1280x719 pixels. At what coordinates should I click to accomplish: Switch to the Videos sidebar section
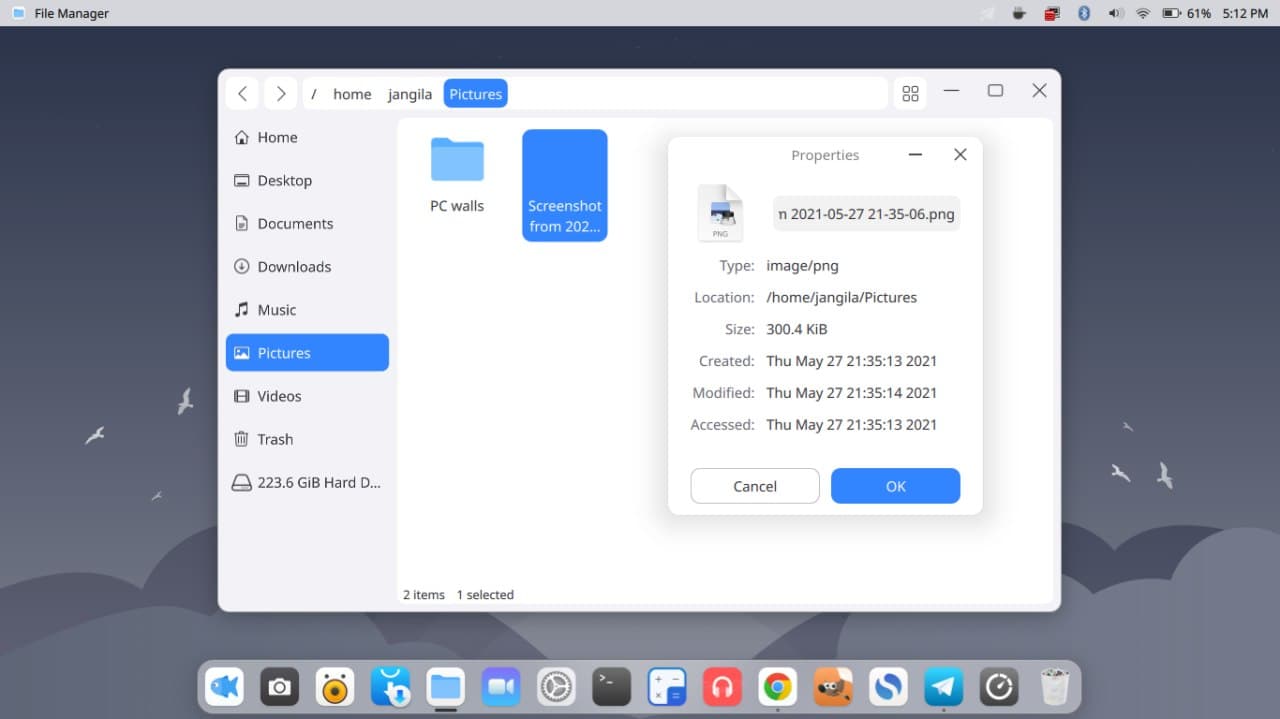(x=280, y=396)
